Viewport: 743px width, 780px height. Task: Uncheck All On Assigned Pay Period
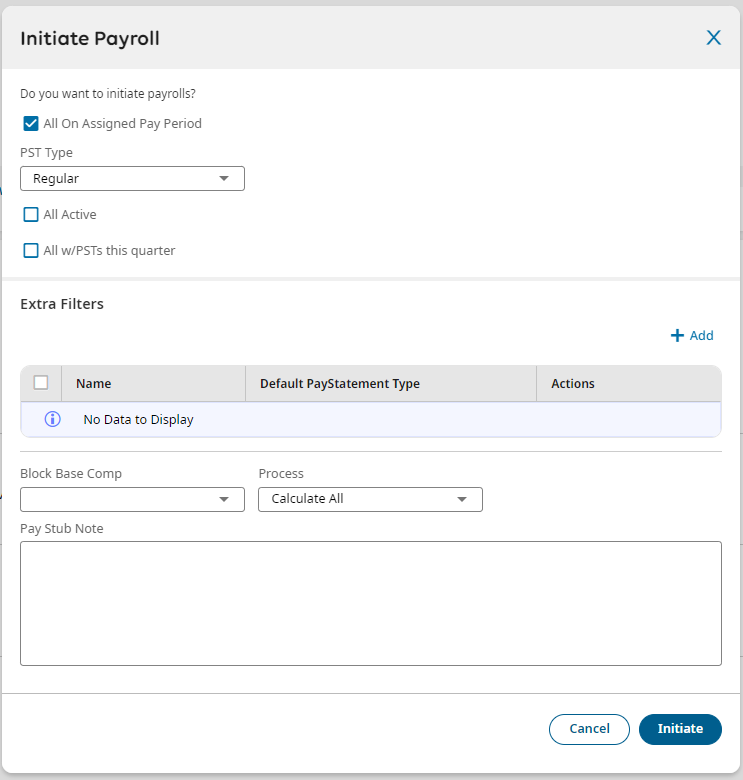pos(31,124)
